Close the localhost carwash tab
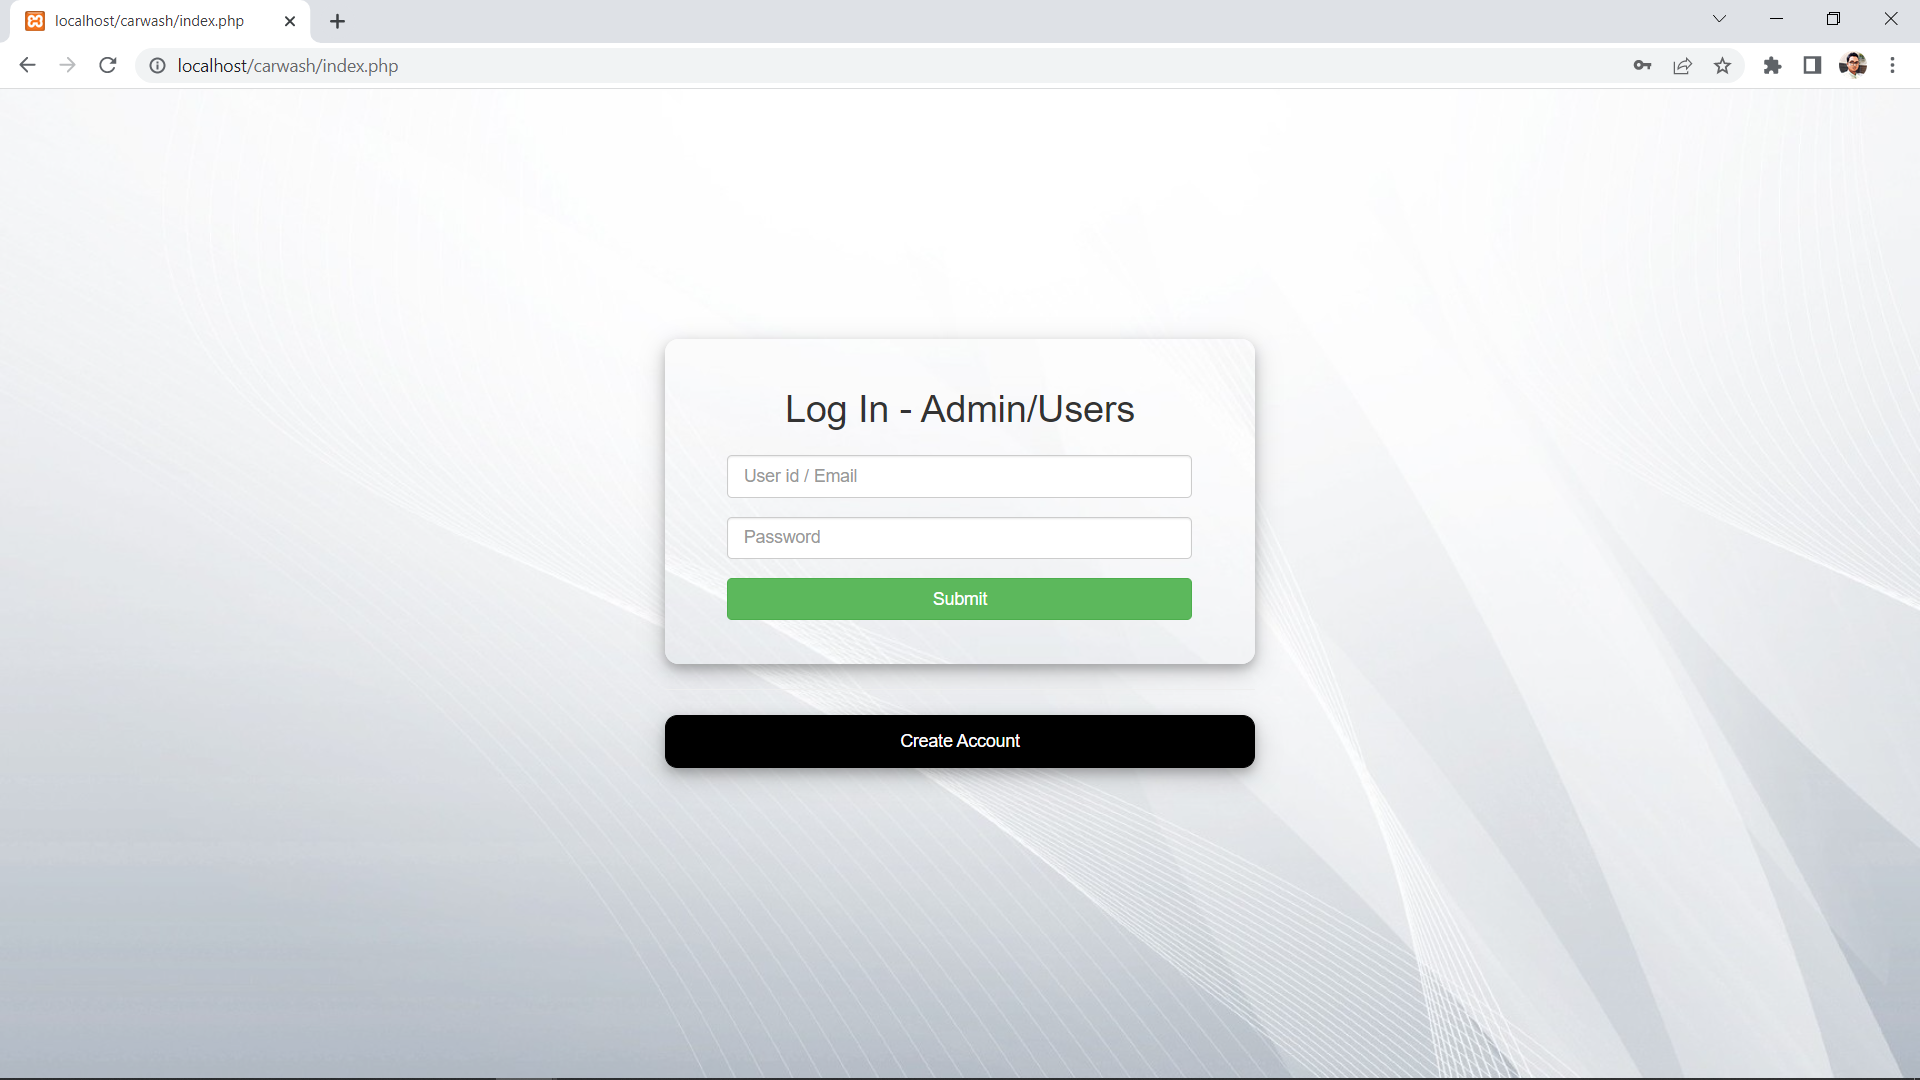This screenshot has width=1920, height=1080. coord(290,21)
